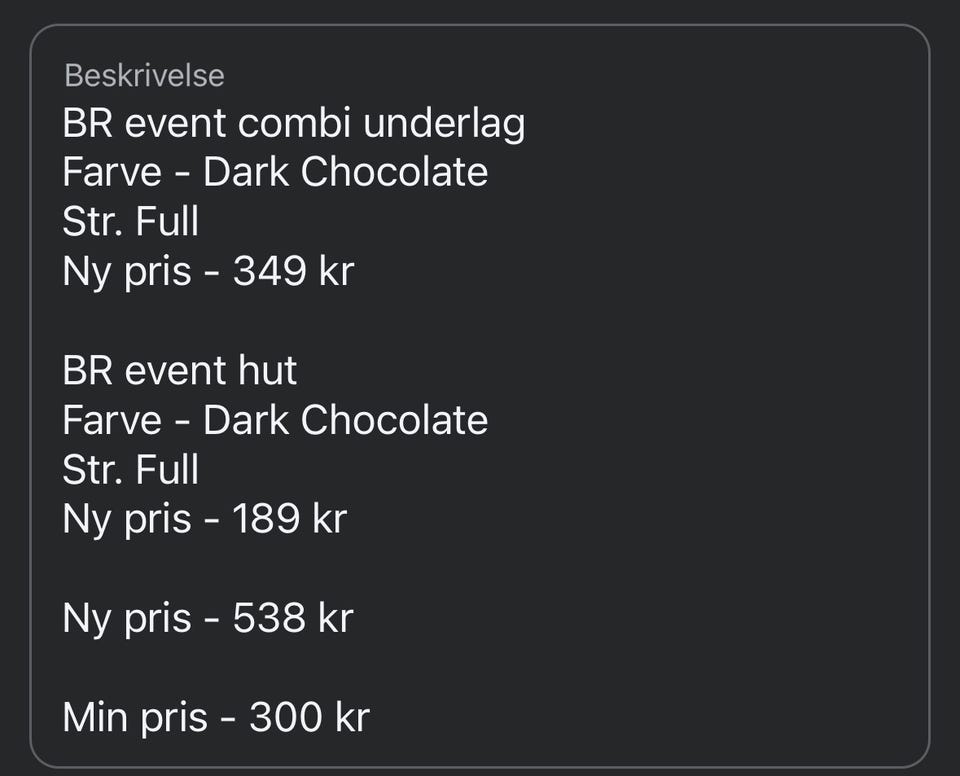Select the "Ny pris - 349 kr" line
Image resolution: width=960 pixels, height=776 pixels.
click(x=208, y=271)
